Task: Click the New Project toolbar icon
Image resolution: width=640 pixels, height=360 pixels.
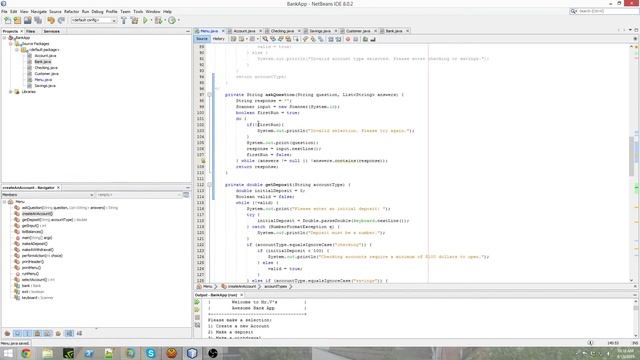Action: (x=17, y=20)
